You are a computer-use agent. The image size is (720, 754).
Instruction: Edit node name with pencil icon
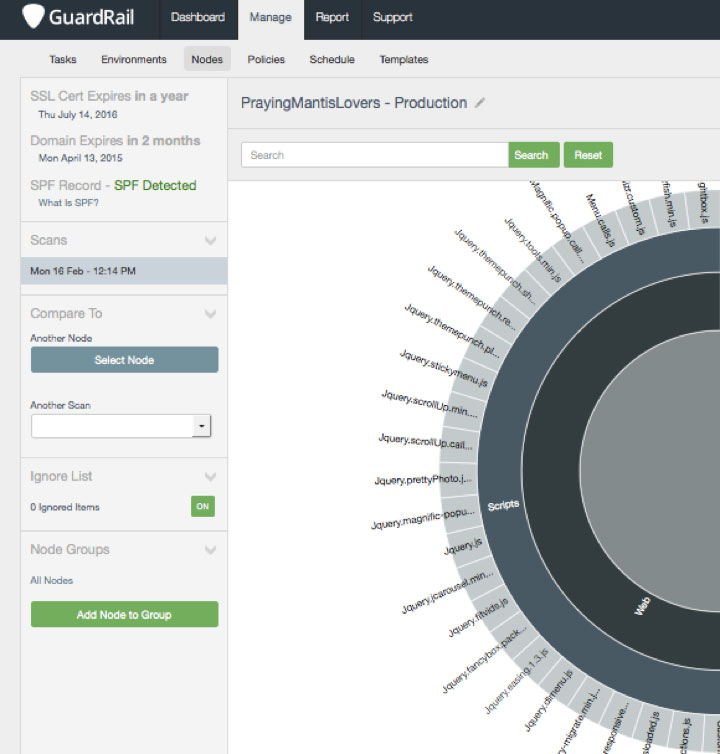(x=480, y=103)
